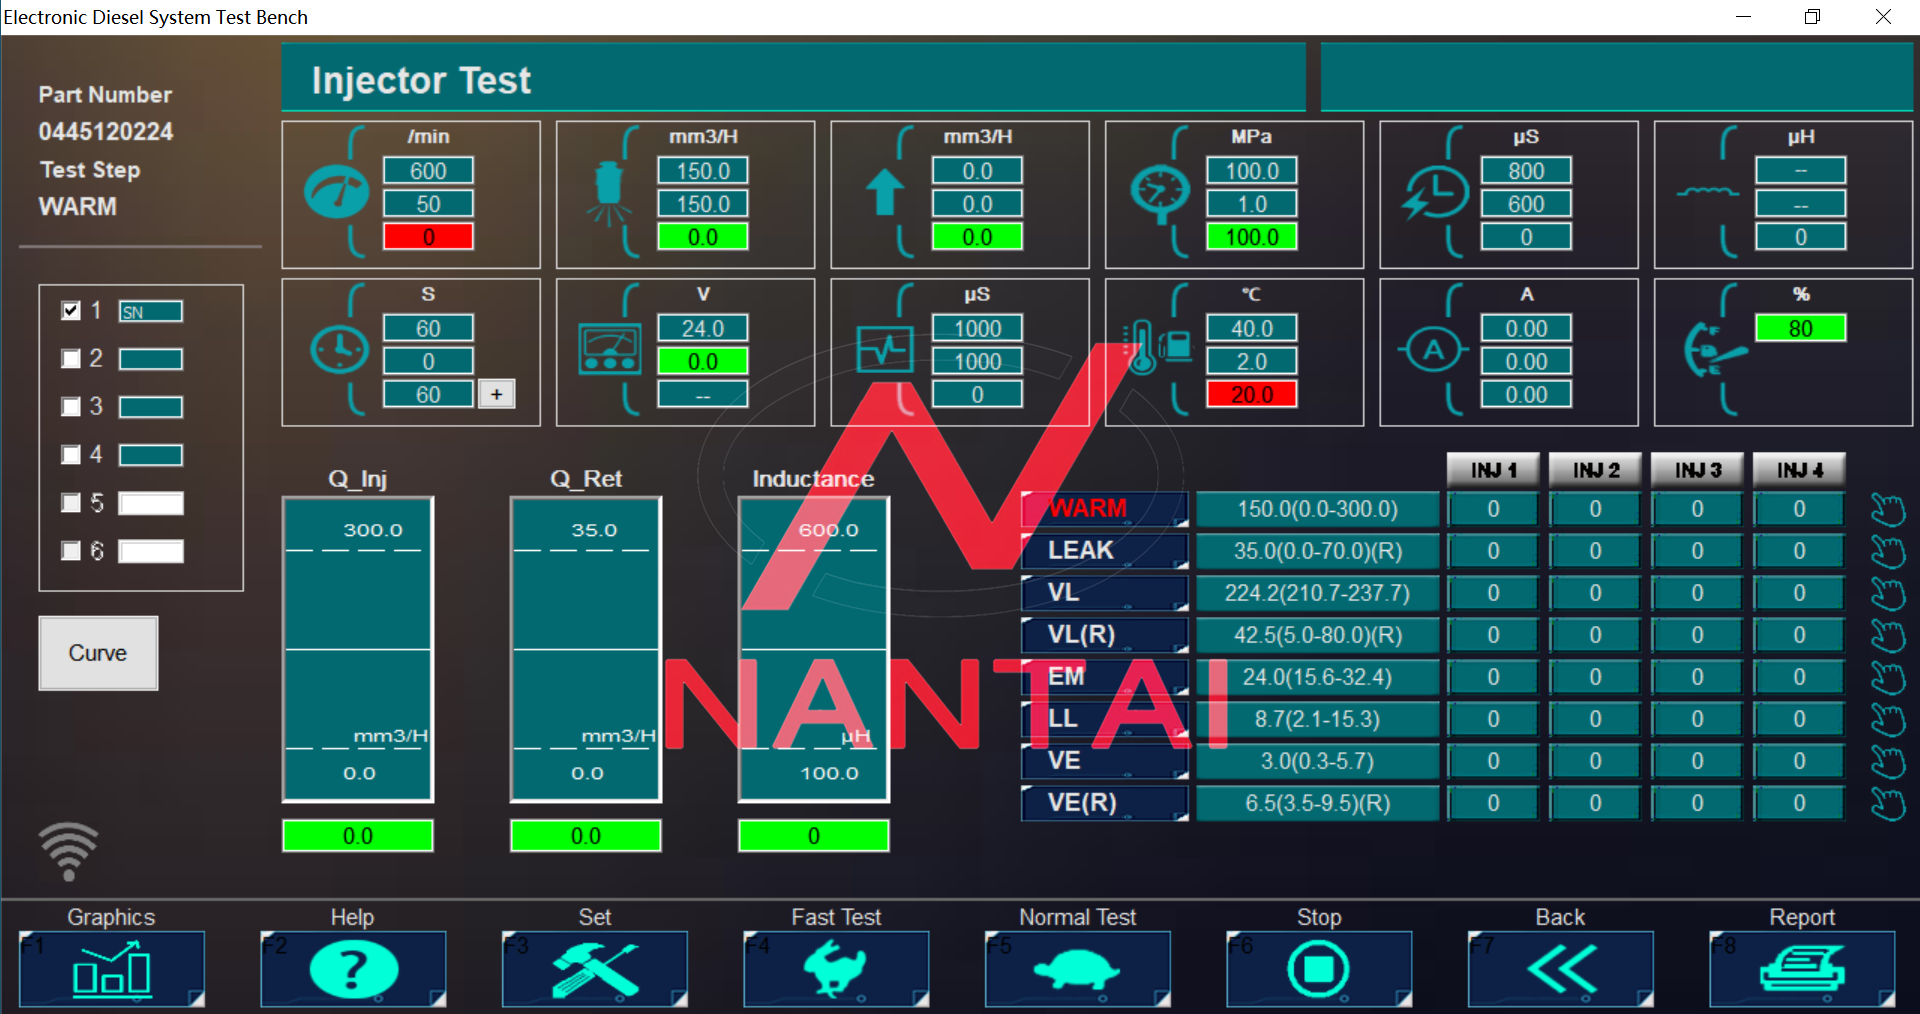Enable injector channel 6 checkbox
Viewport: 1920px width, 1014px height.
pyautogui.click(x=71, y=551)
